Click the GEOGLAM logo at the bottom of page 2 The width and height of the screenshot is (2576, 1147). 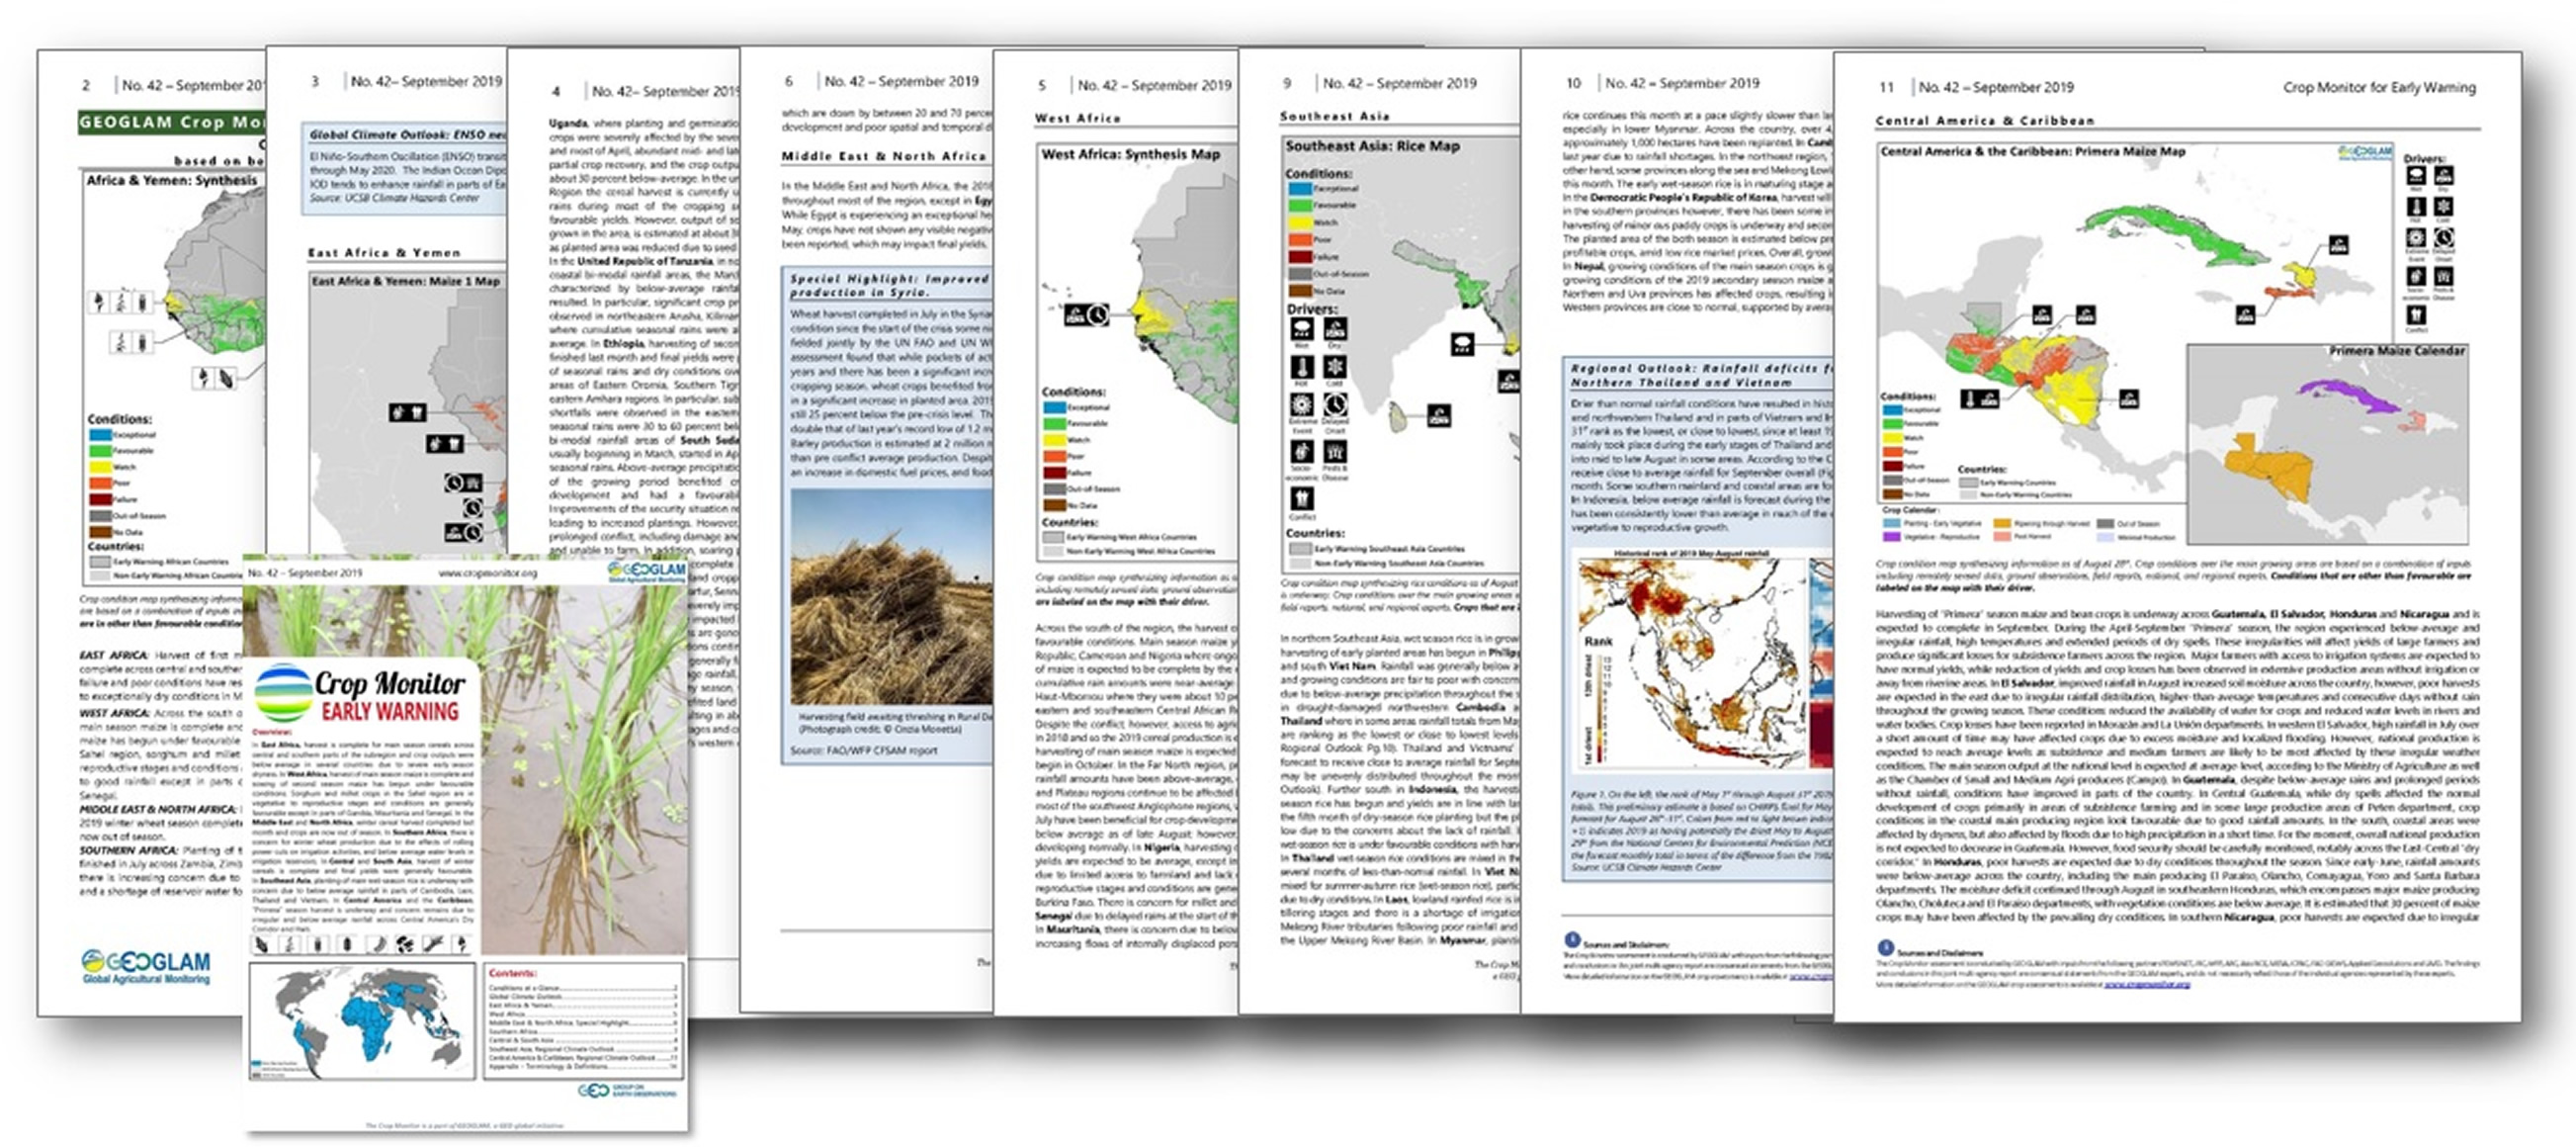point(147,966)
